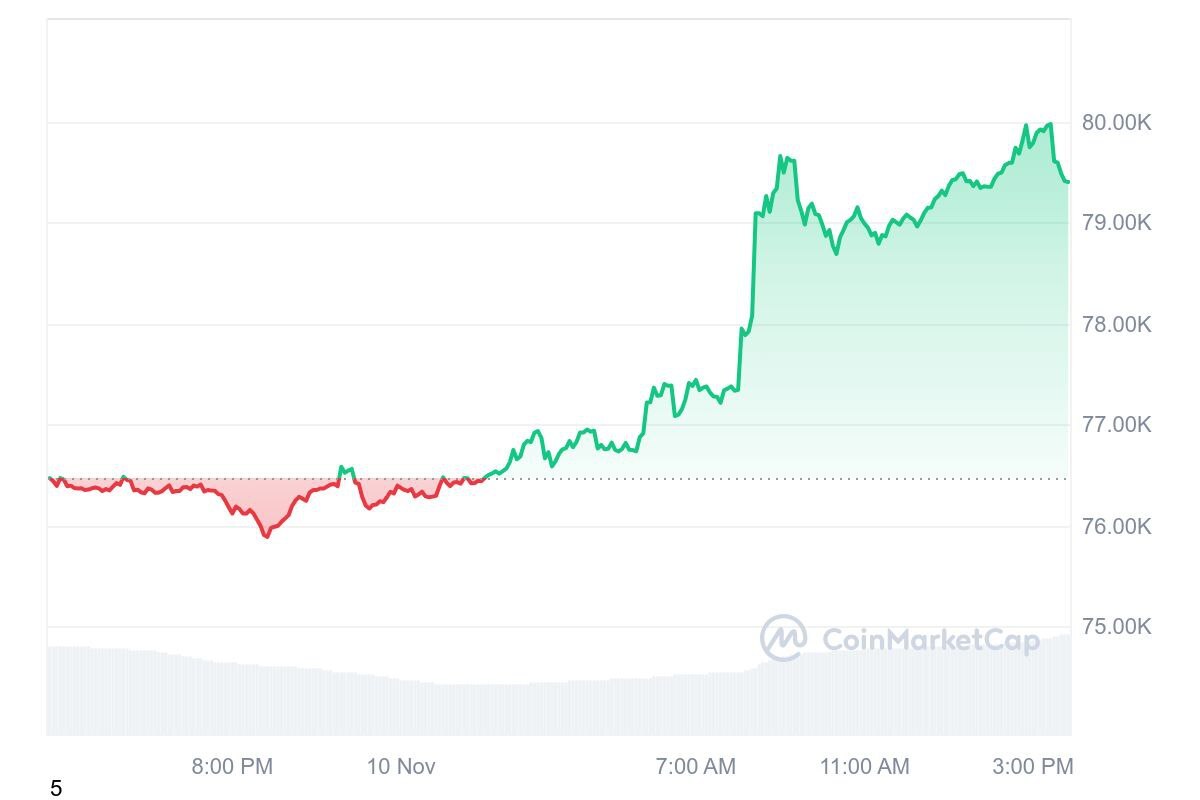
Task: Click the 78.00K price axis label
Action: (x=1116, y=324)
